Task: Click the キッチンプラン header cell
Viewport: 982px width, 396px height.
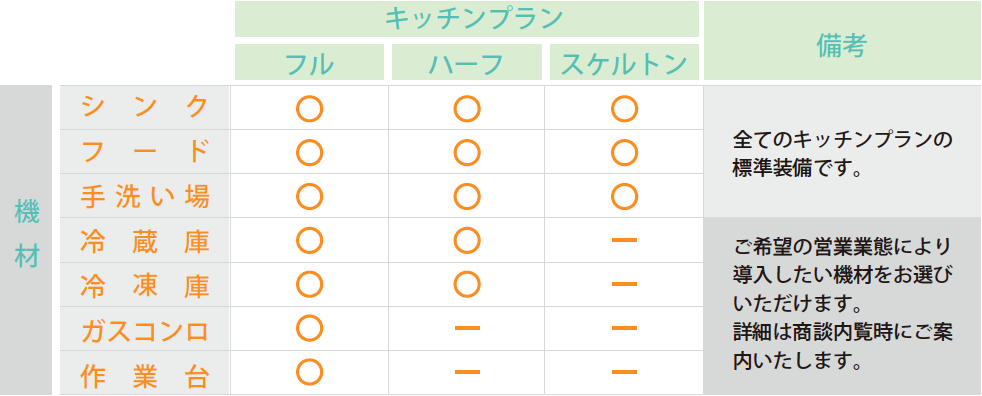Action: [467, 19]
